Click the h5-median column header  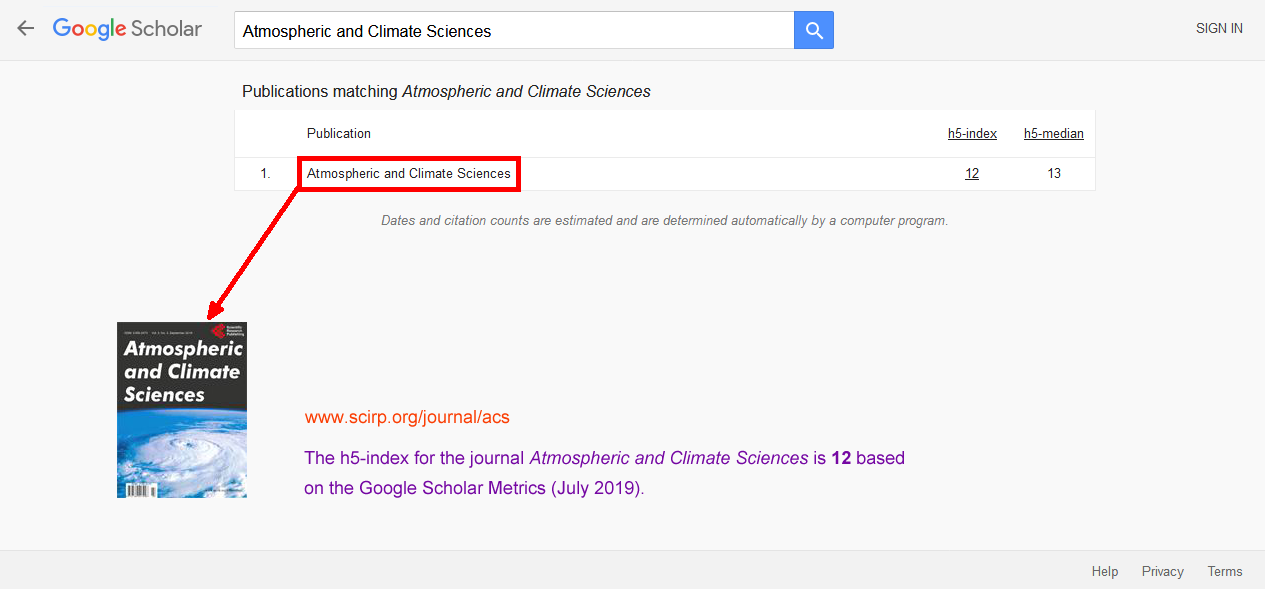point(1053,134)
